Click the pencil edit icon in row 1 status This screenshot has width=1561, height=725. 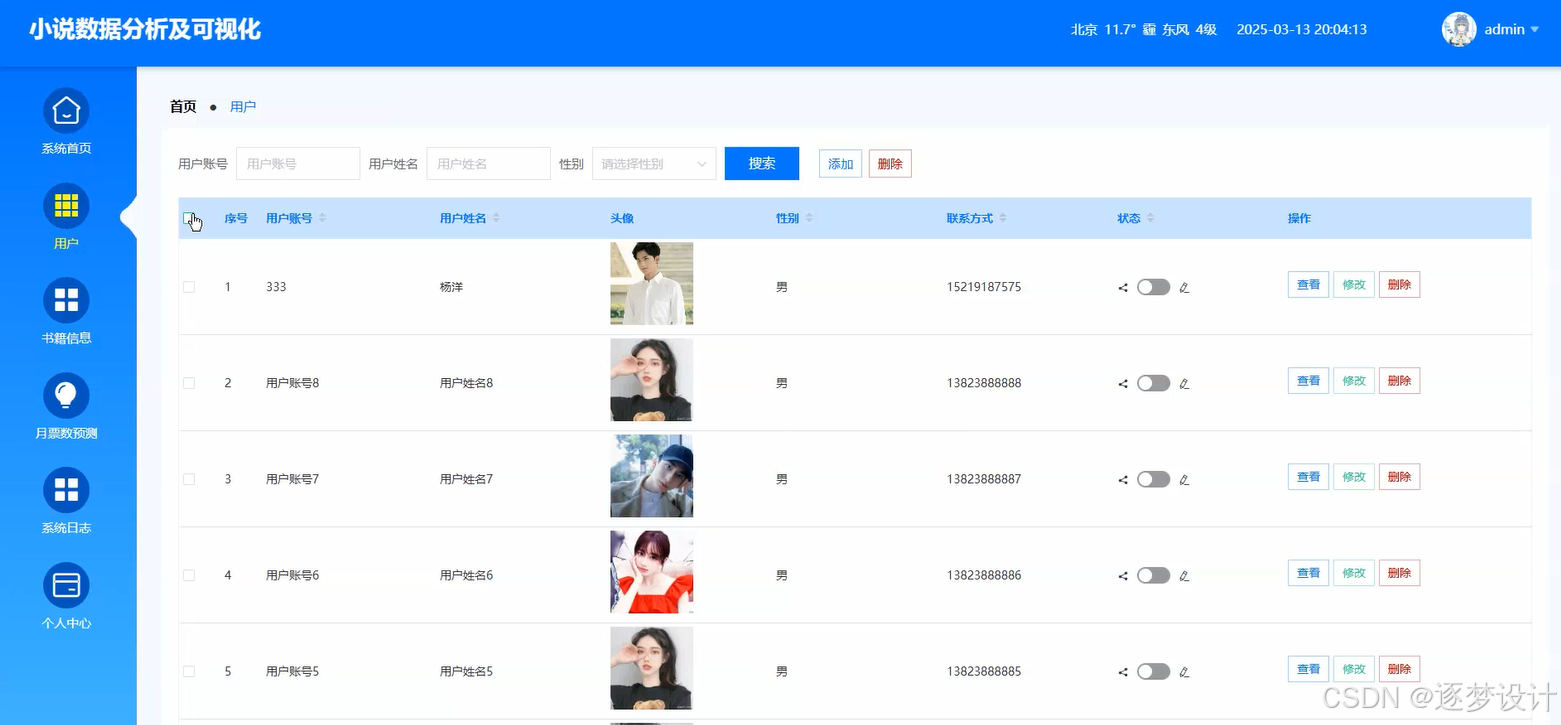click(1183, 287)
